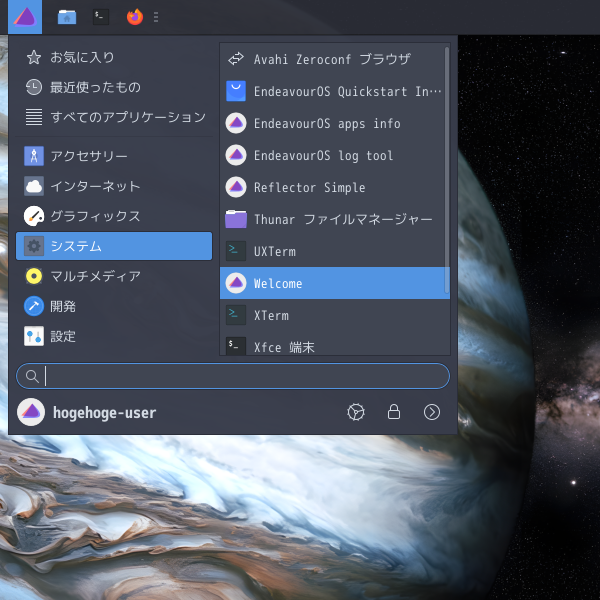600x600 pixels.
Task: Click the menu search input field
Action: (x=233, y=376)
